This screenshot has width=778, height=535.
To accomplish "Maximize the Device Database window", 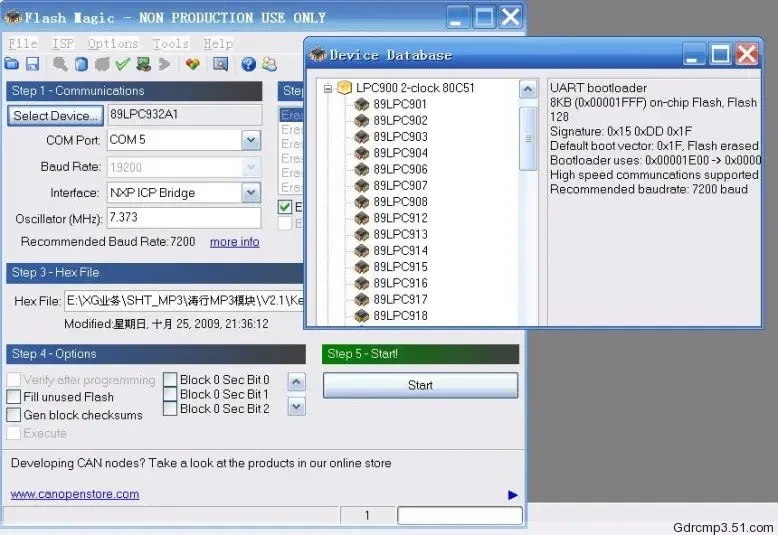I will 720,54.
